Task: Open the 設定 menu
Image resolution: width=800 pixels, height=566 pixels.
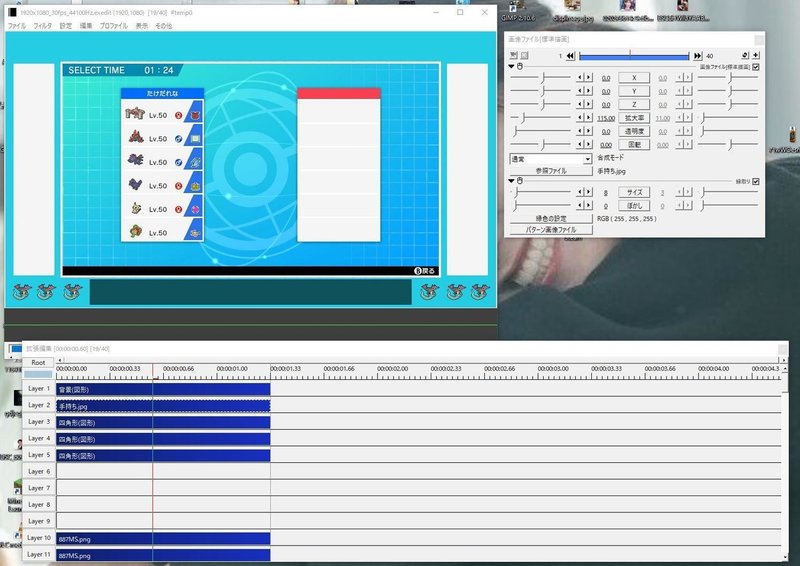Action: pos(66,26)
